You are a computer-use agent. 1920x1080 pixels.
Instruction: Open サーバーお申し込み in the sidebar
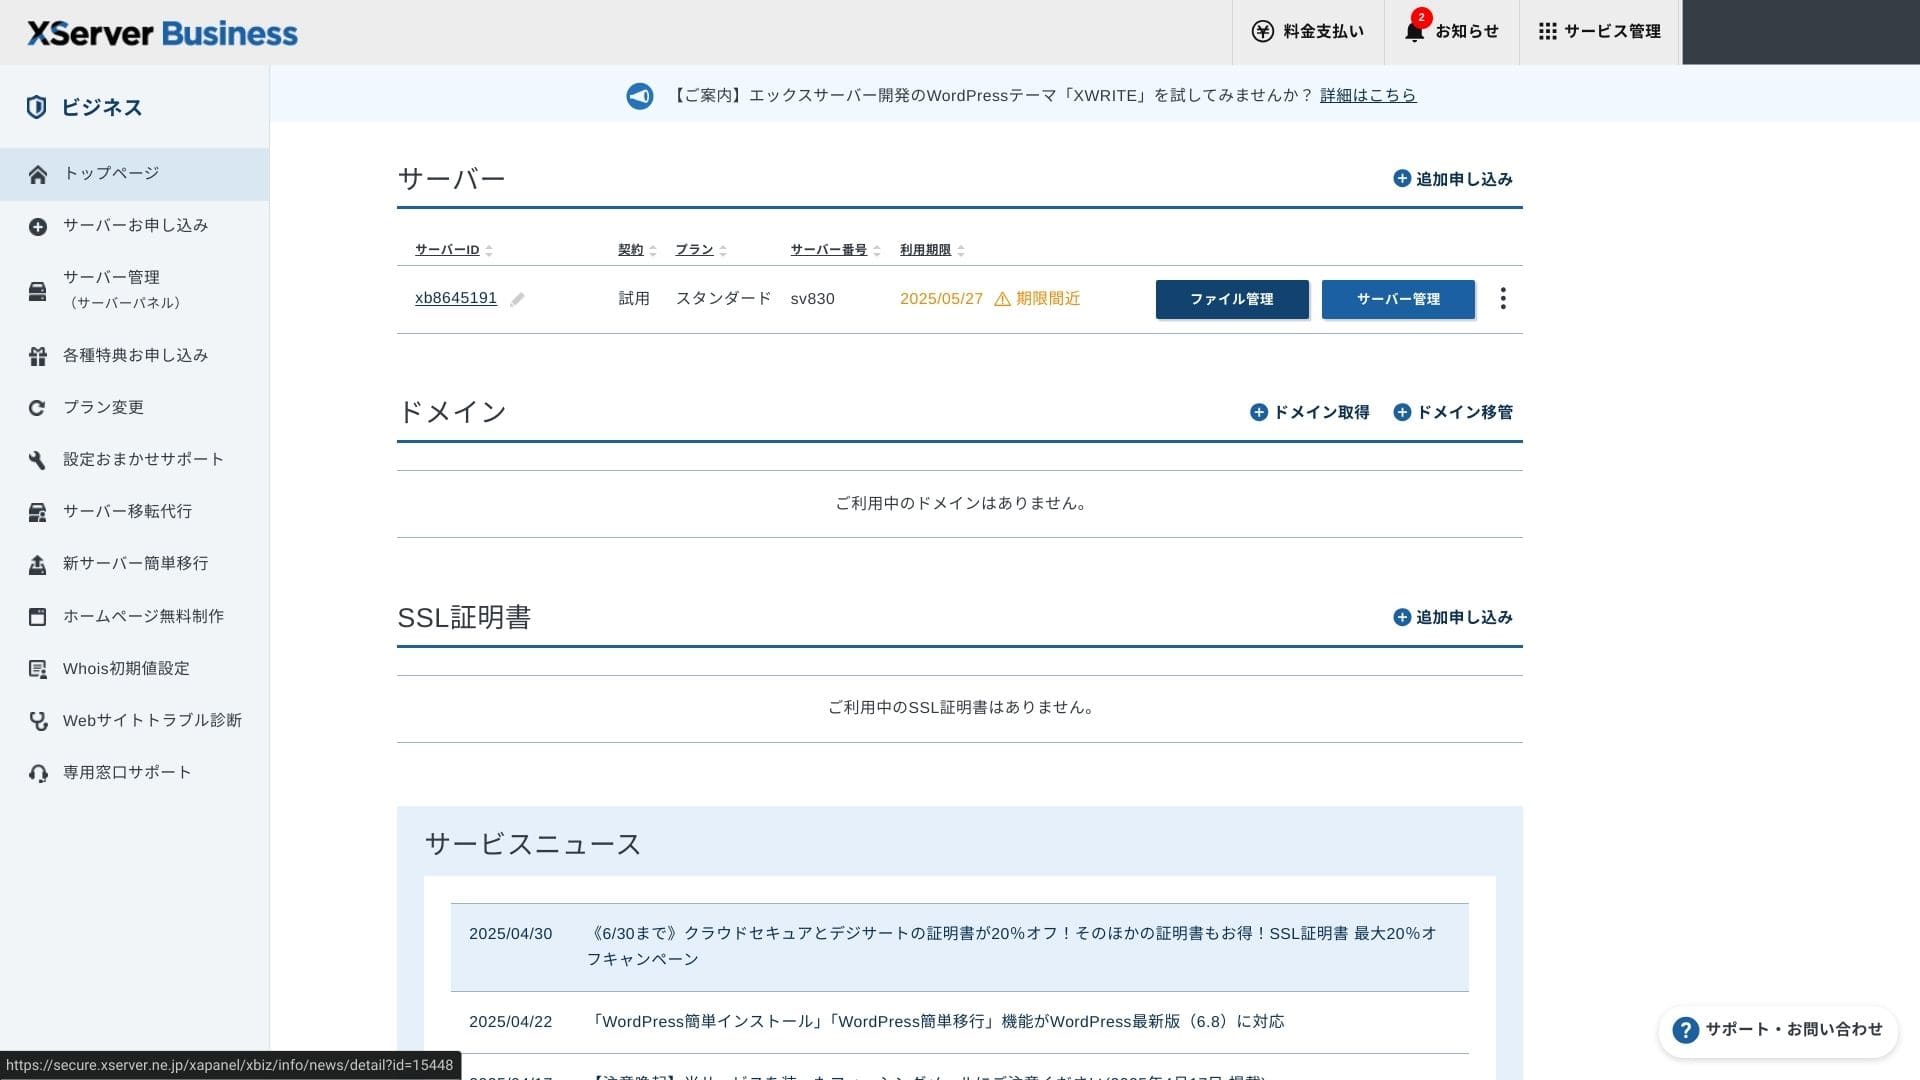[134, 226]
